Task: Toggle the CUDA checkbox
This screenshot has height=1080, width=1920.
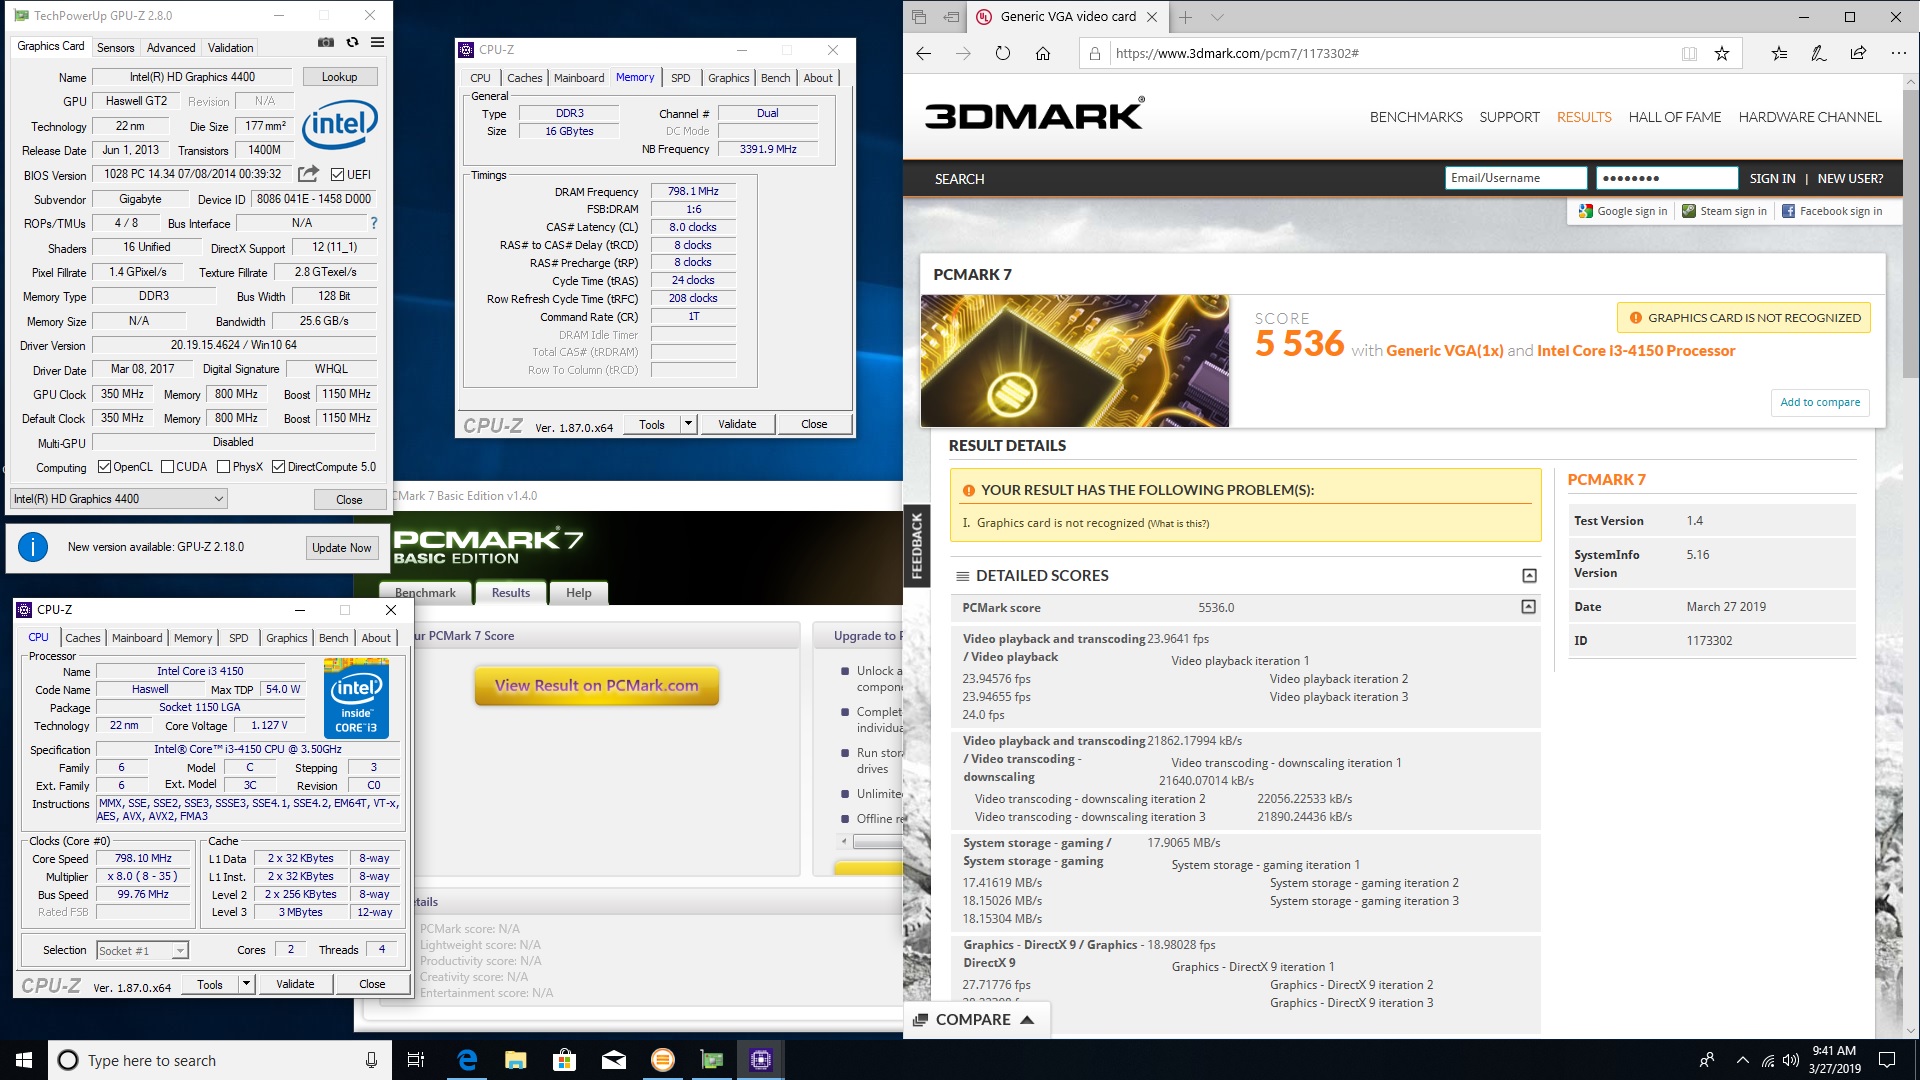Action: coord(168,467)
